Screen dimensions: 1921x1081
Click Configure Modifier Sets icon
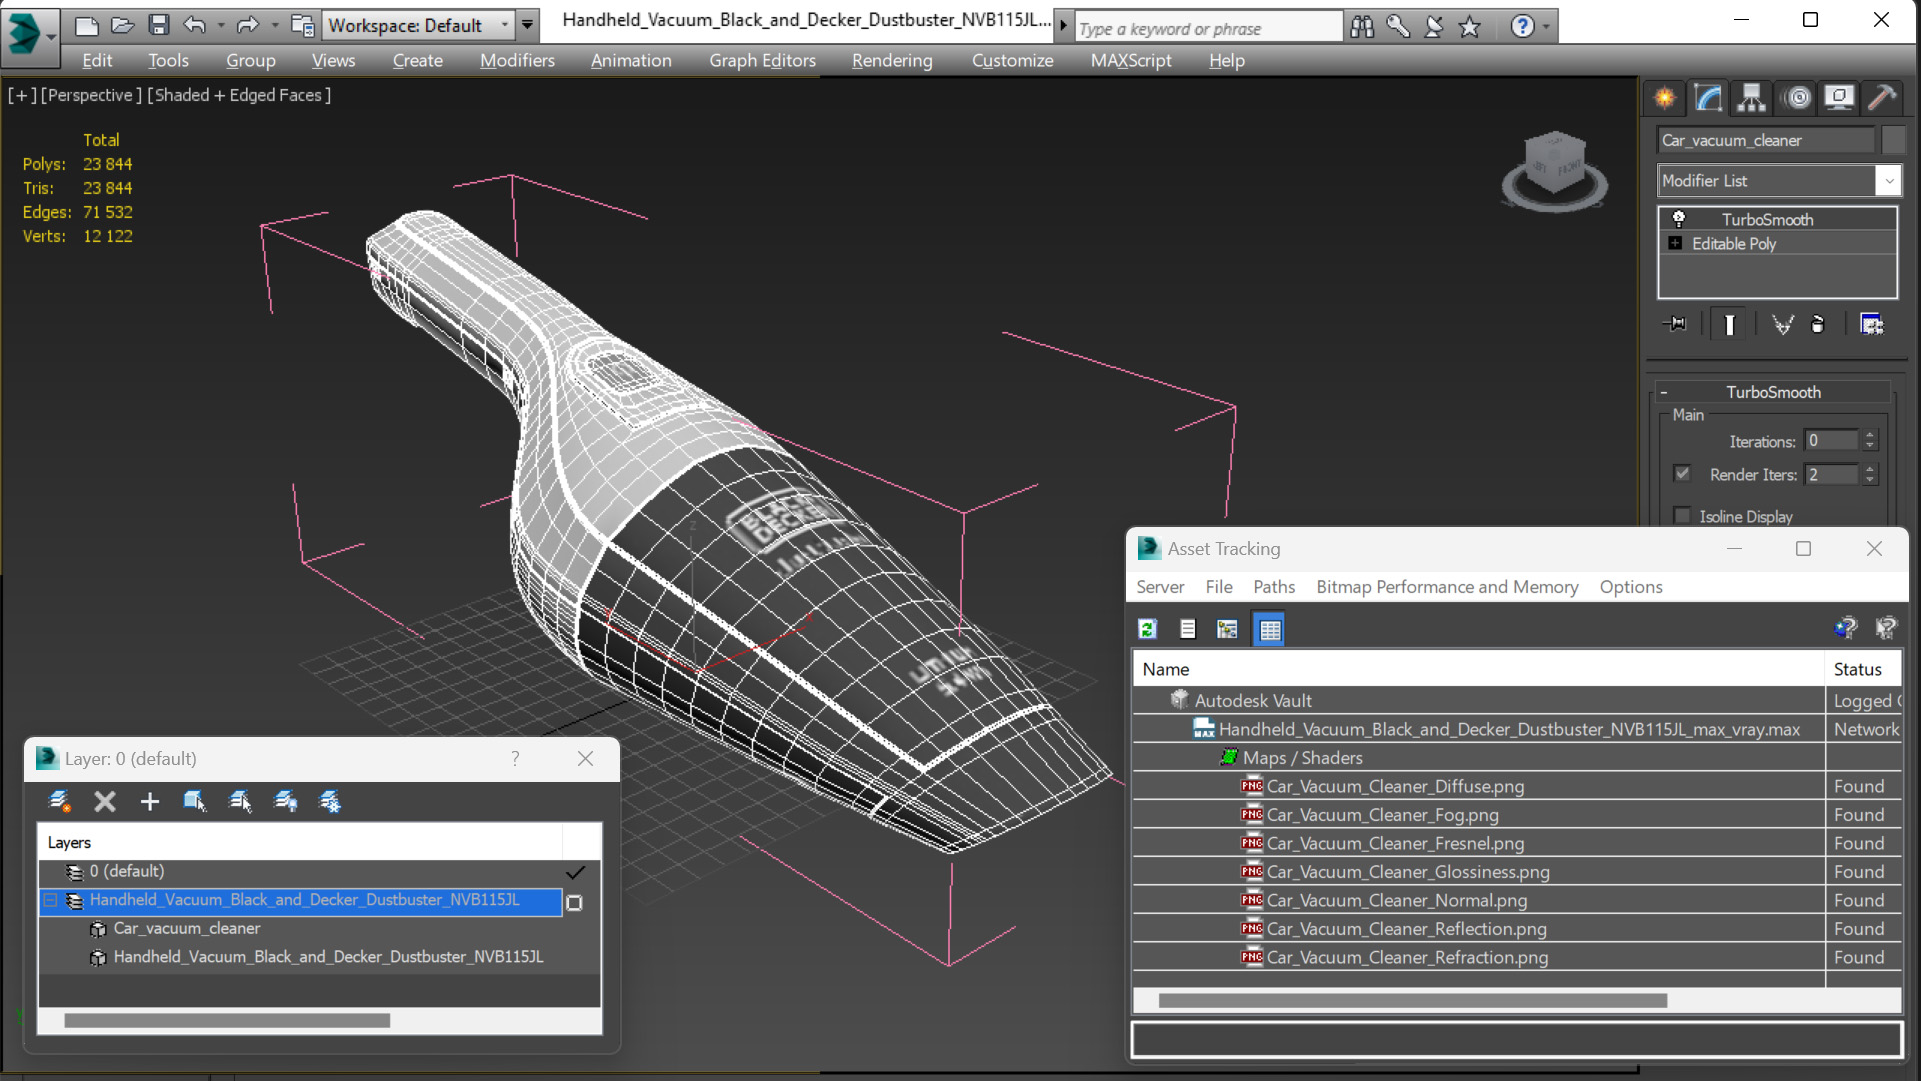pos(1871,324)
